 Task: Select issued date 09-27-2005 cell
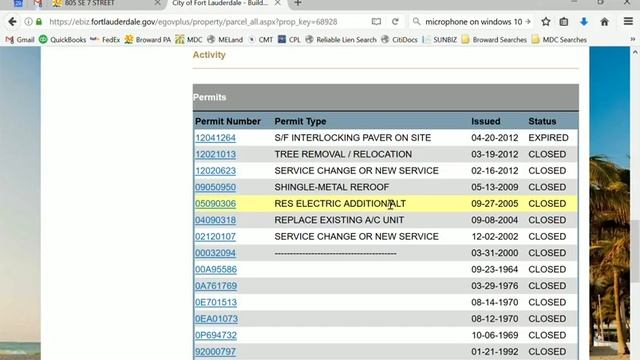pyautogui.click(x=494, y=204)
